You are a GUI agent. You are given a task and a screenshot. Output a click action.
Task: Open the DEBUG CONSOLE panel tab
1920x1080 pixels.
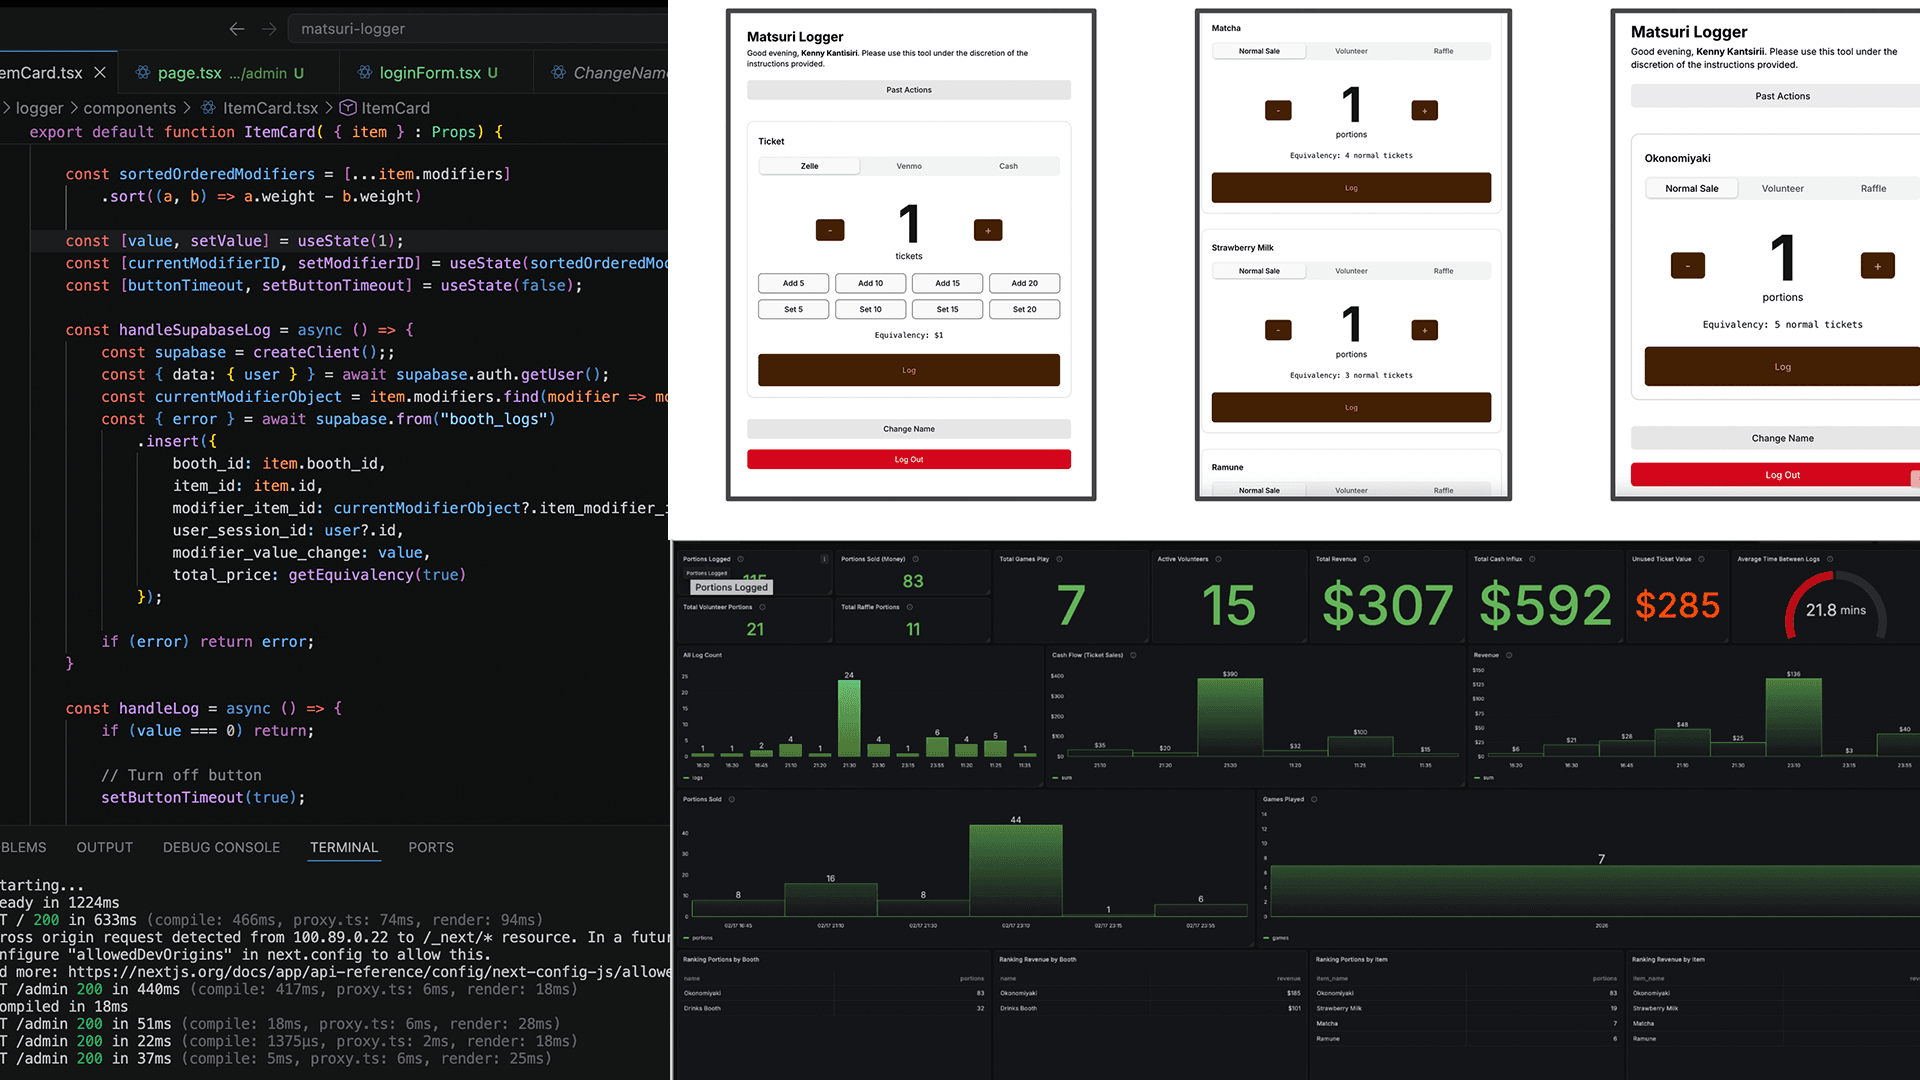[x=221, y=847]
